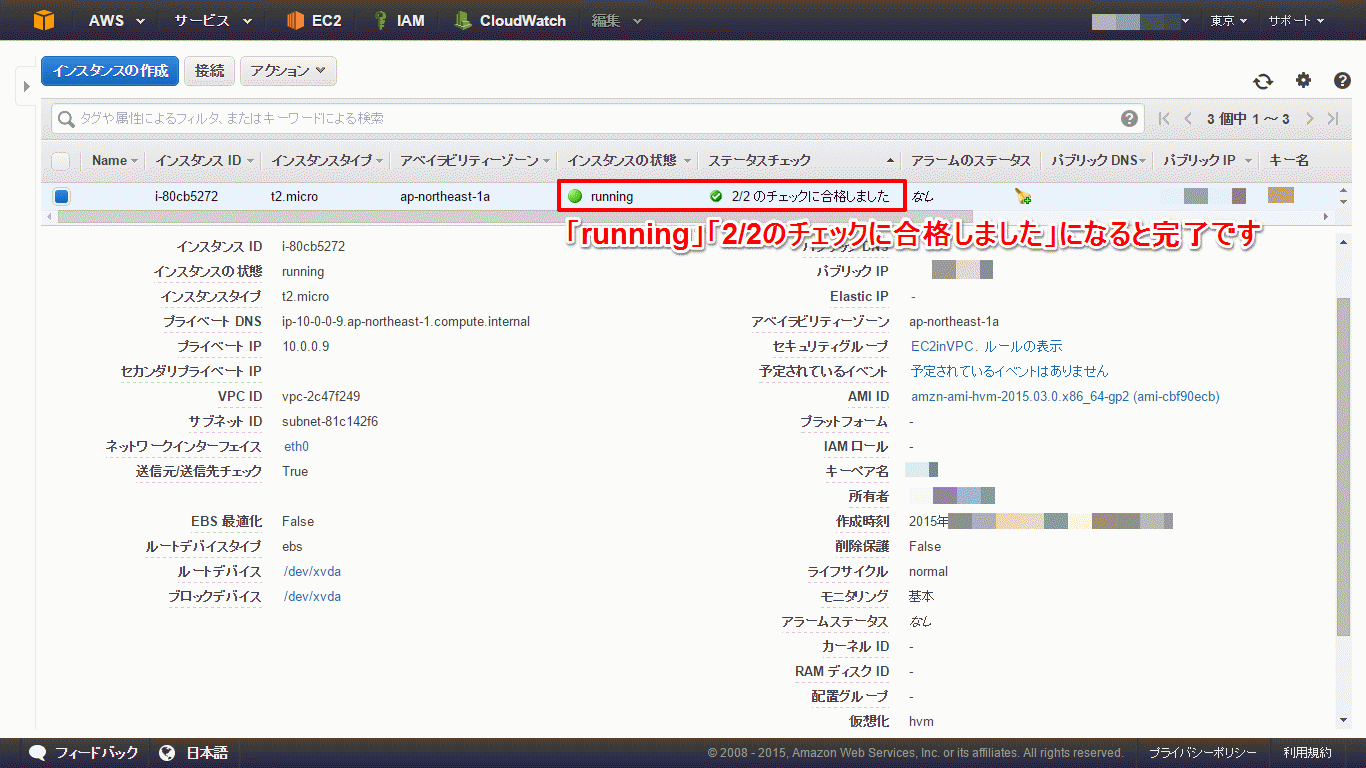Click the search box help icon
The image size is (1366, 768).
coord(1129,118)
